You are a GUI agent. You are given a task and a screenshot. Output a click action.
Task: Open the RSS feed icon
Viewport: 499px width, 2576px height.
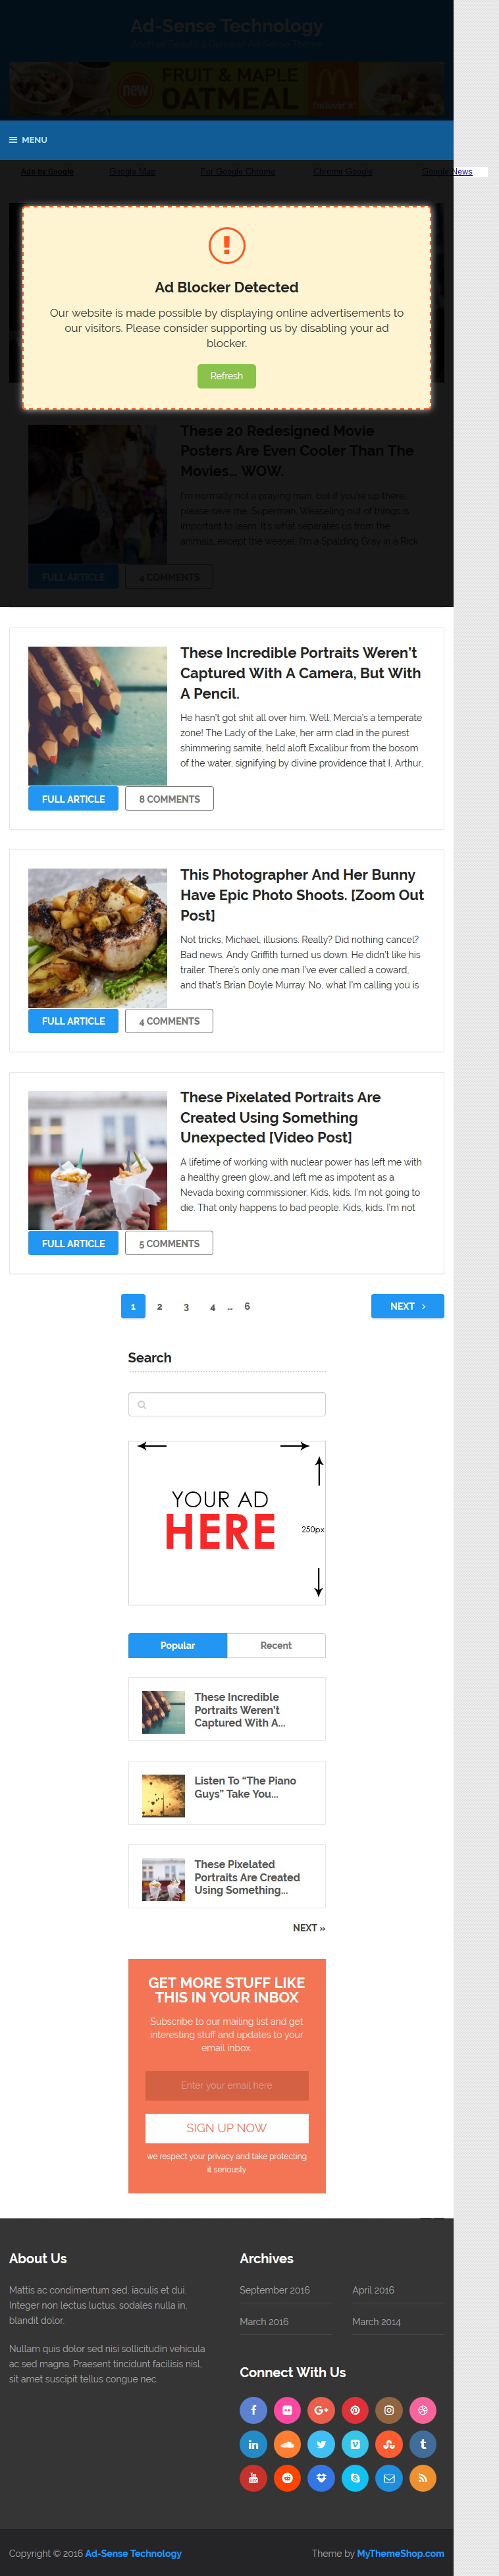click(423, 2478)
